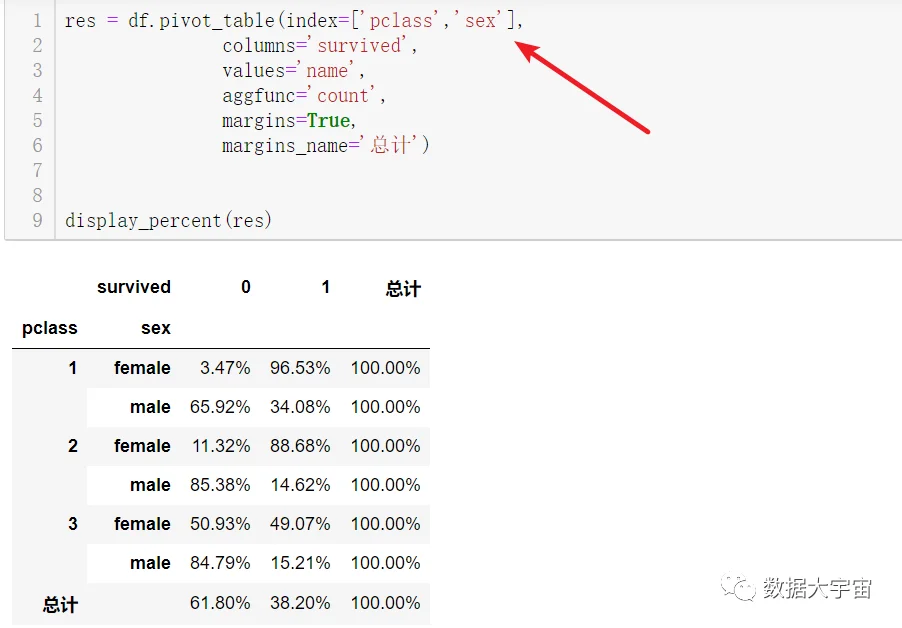Select the 85.38% cell

pos(220,485)
